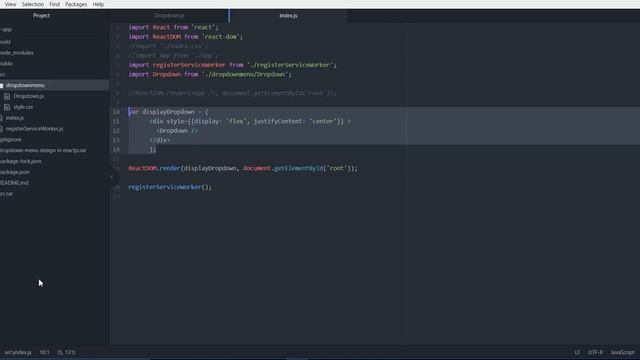Open the Find menu
The width and height of the screenshot is (640, 360).
coord(54,4)
